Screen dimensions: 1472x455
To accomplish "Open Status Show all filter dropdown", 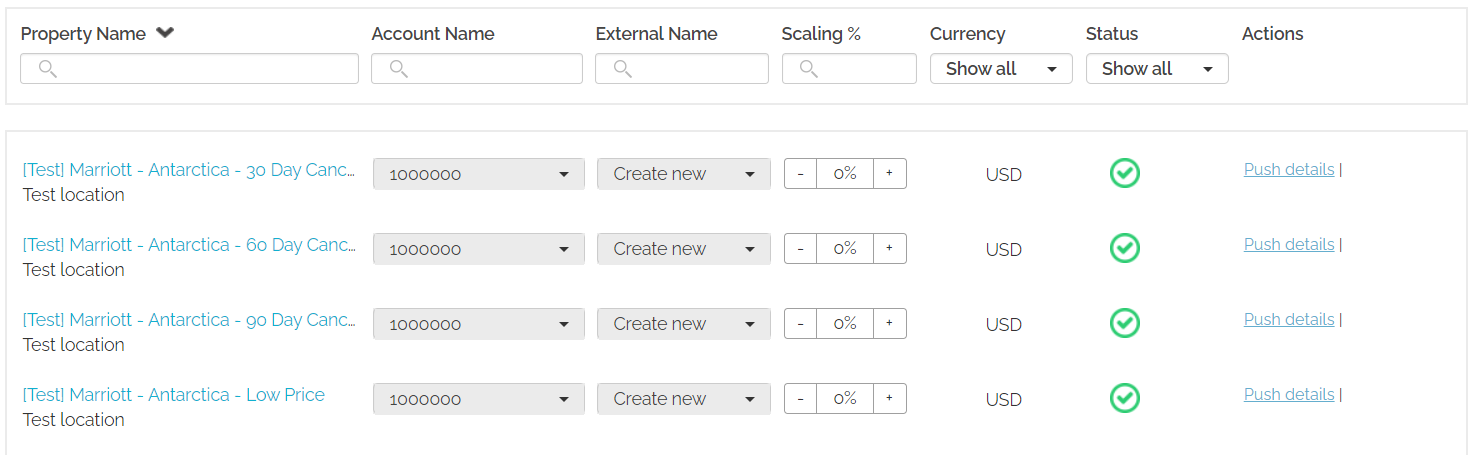I will click(x=1157, y=69).
